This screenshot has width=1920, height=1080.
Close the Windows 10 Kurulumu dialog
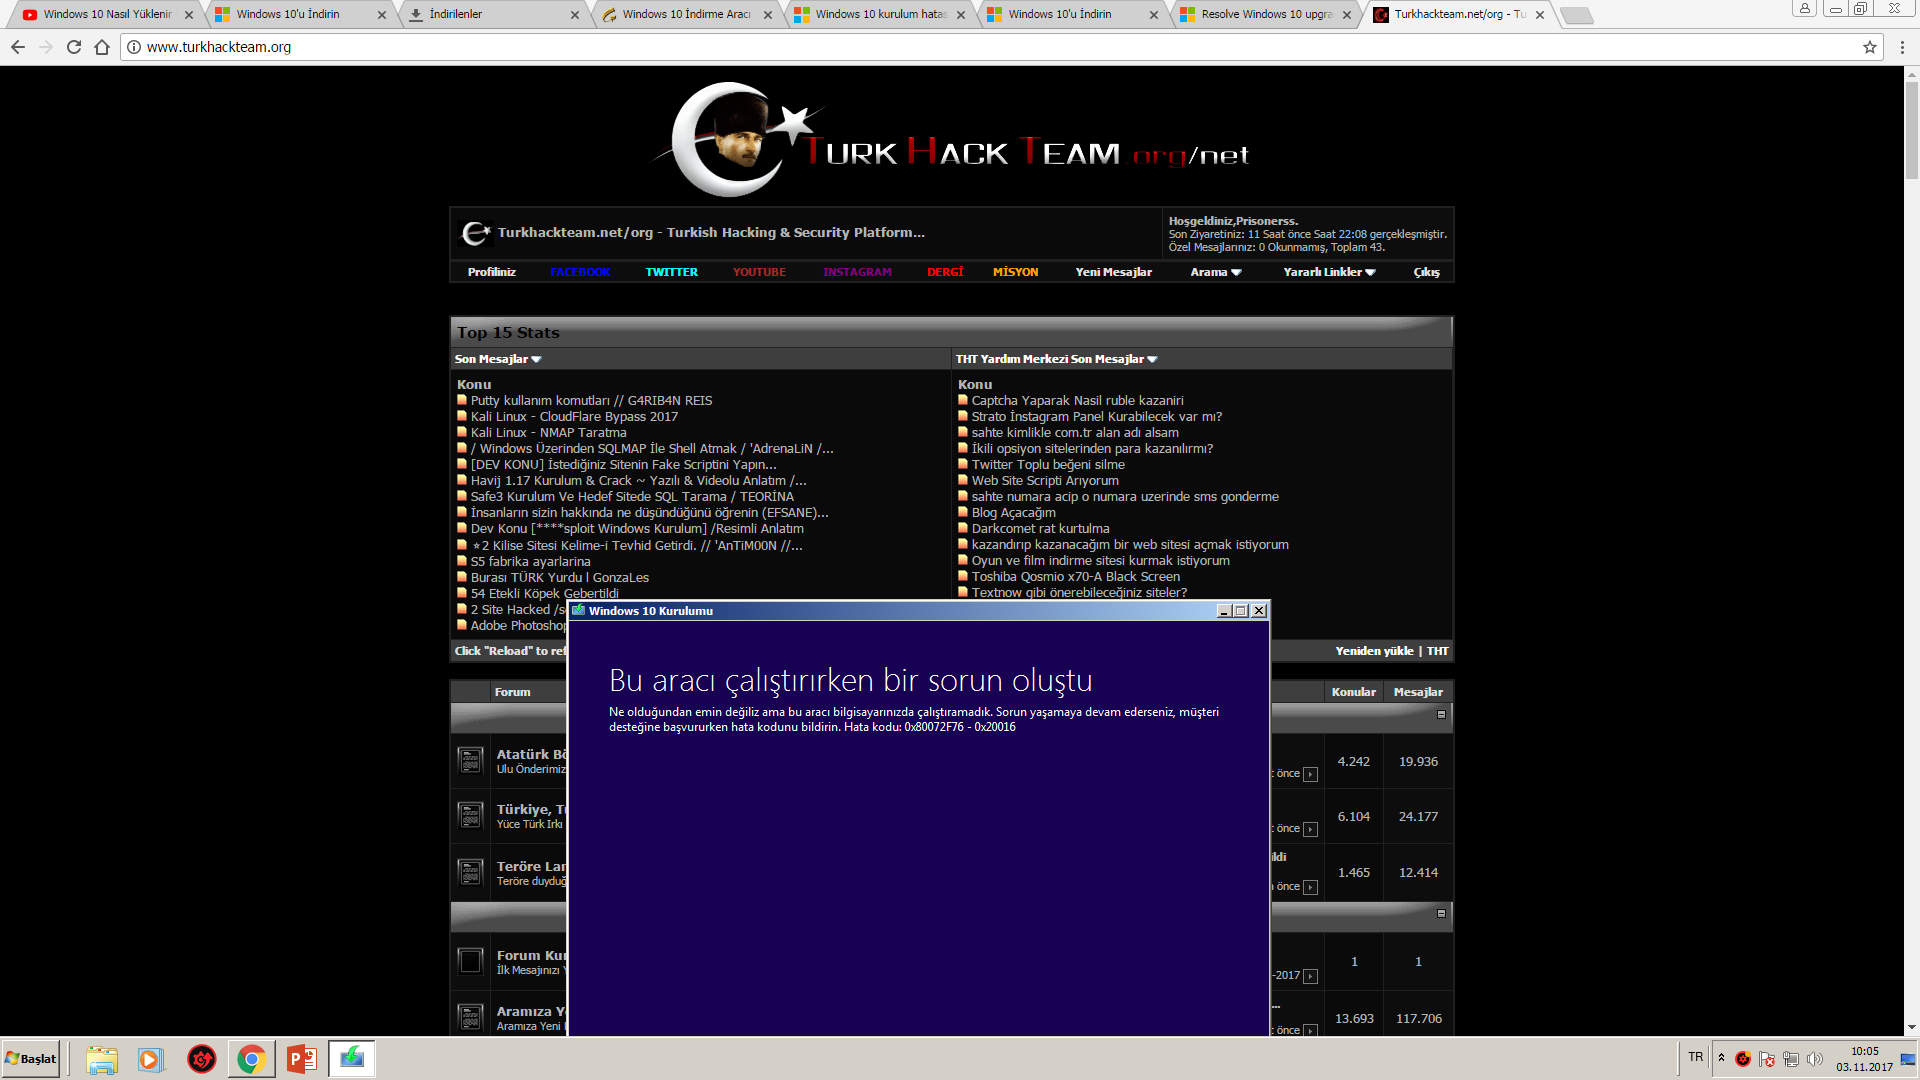pyautogui.click(x=1259, y=611)
